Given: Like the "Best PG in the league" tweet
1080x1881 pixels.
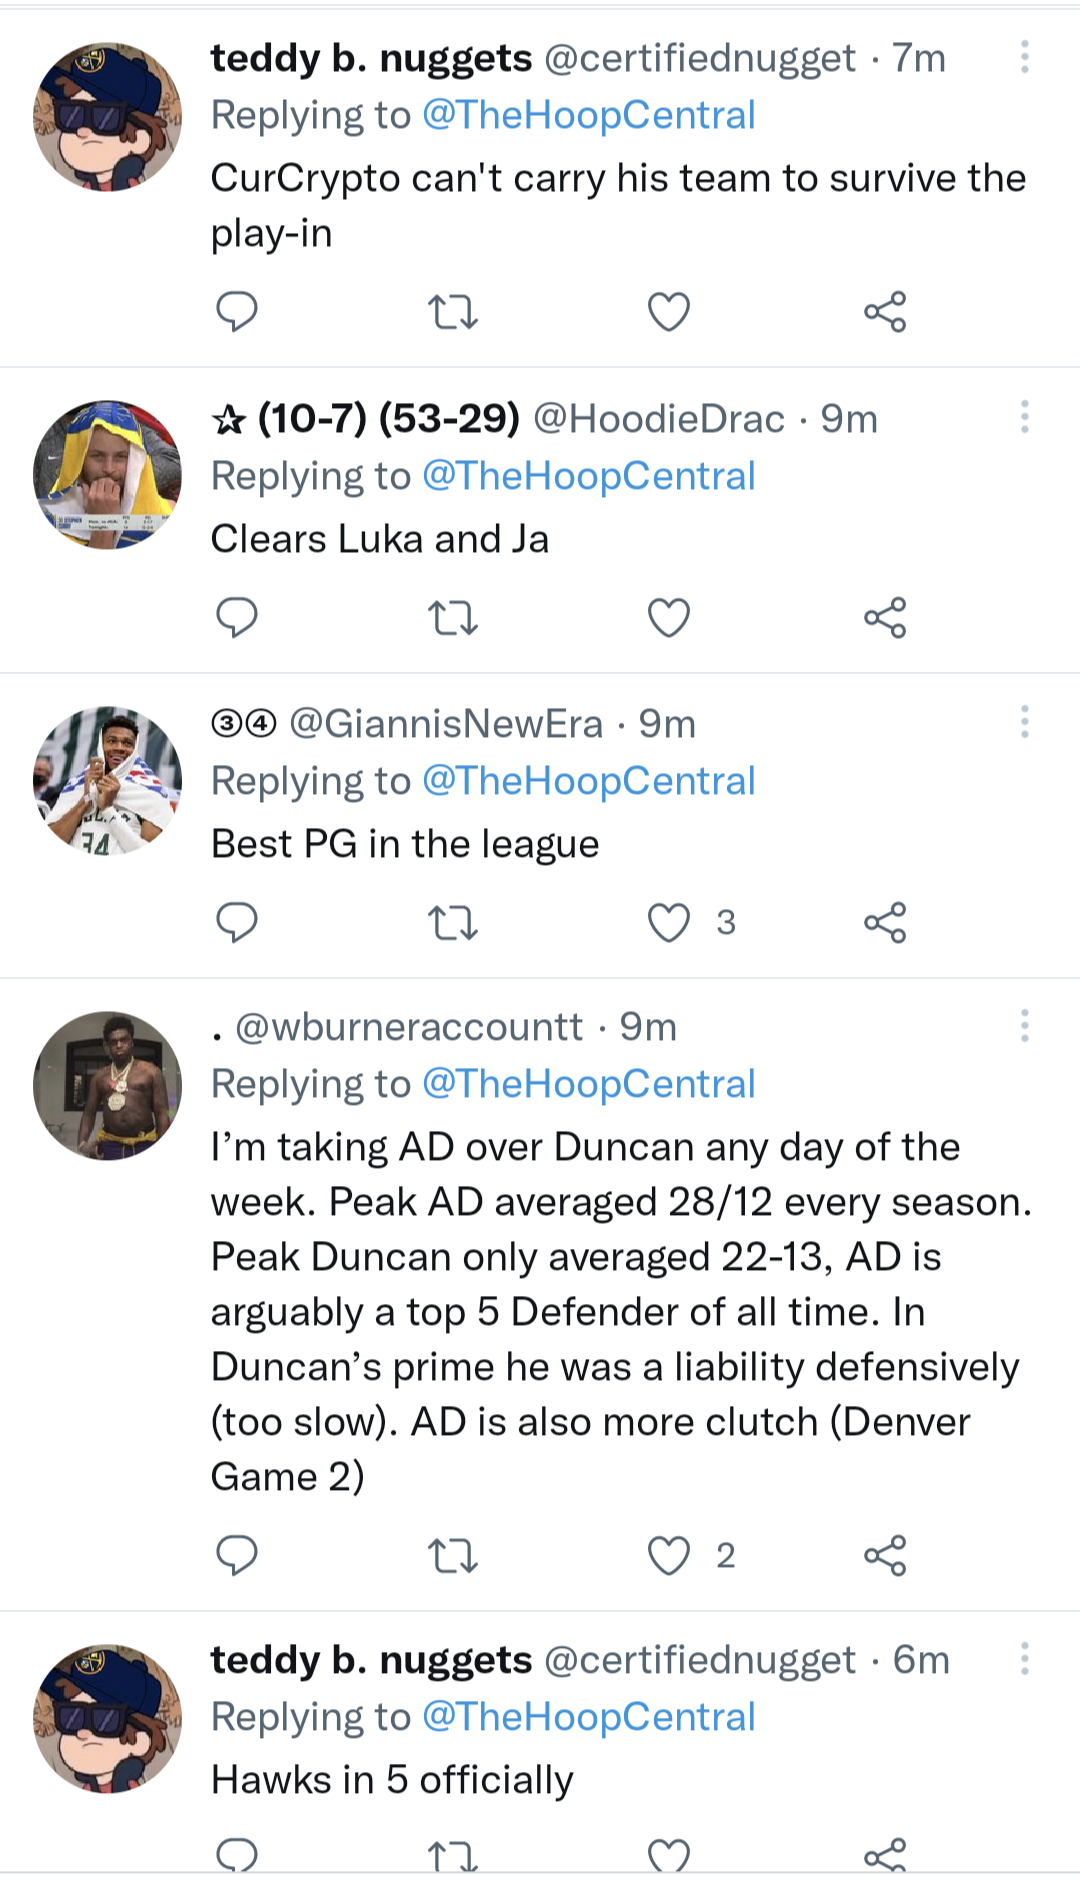Looking at the screenshot, I should click(669, 923).
